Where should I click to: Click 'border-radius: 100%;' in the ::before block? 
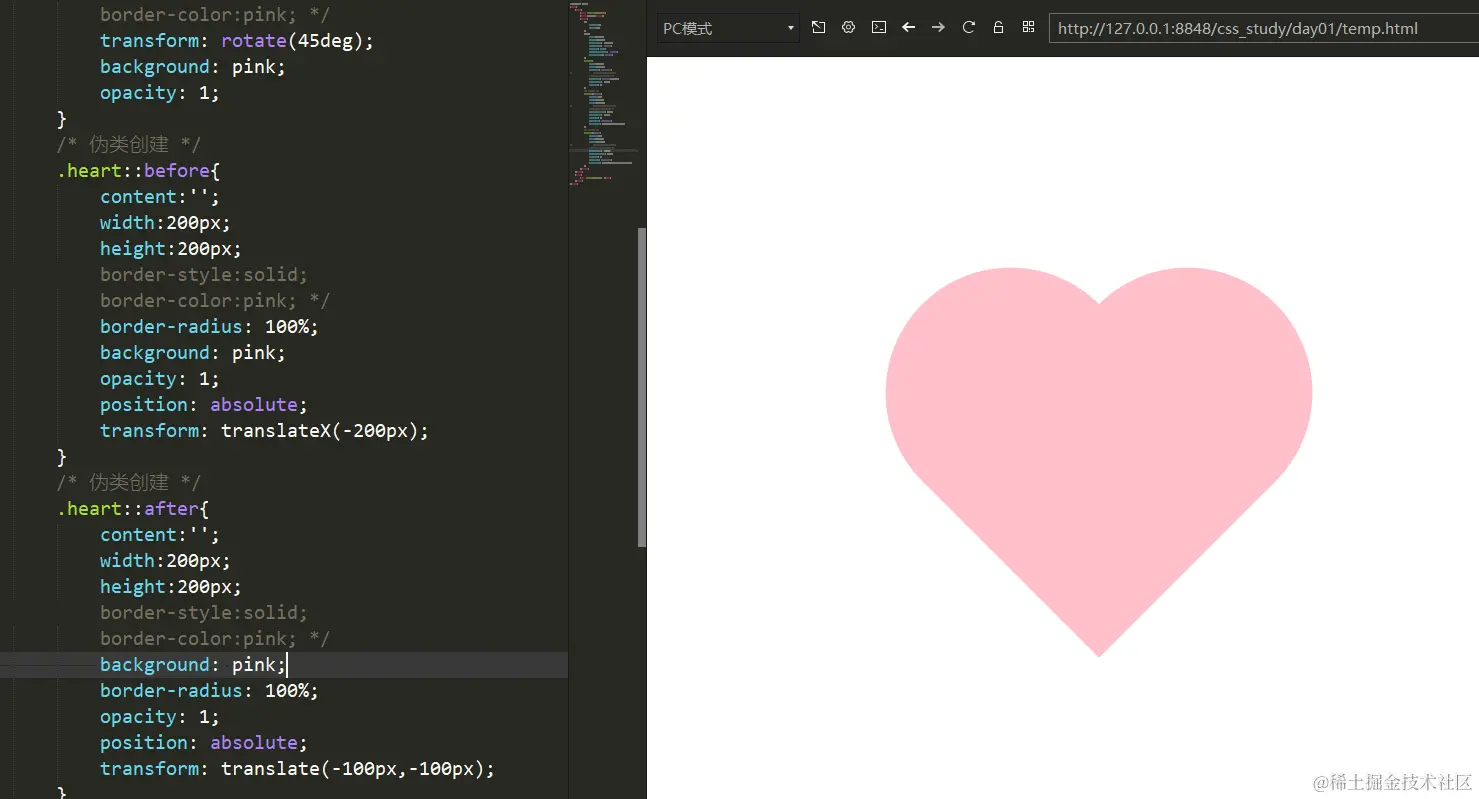click(209, 327)
